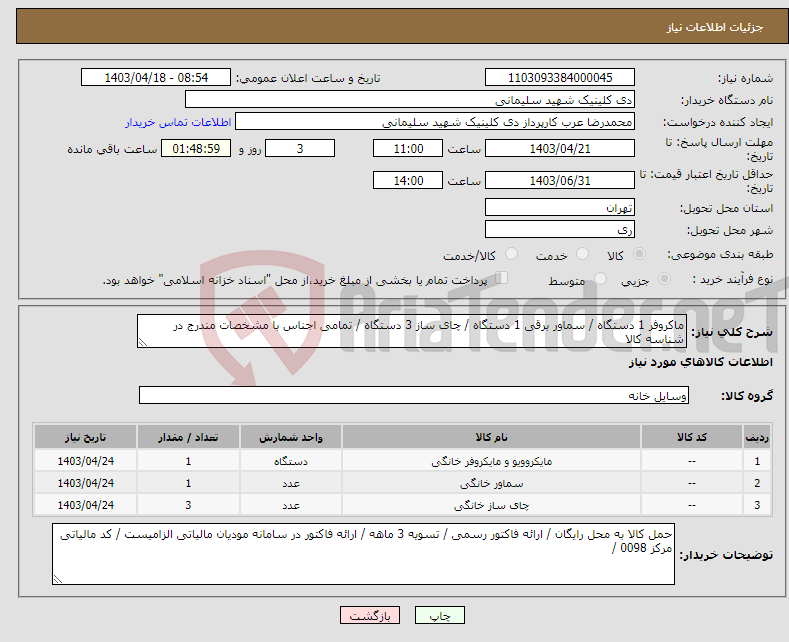Click the نام کالا column header

(x=491, y=437)
